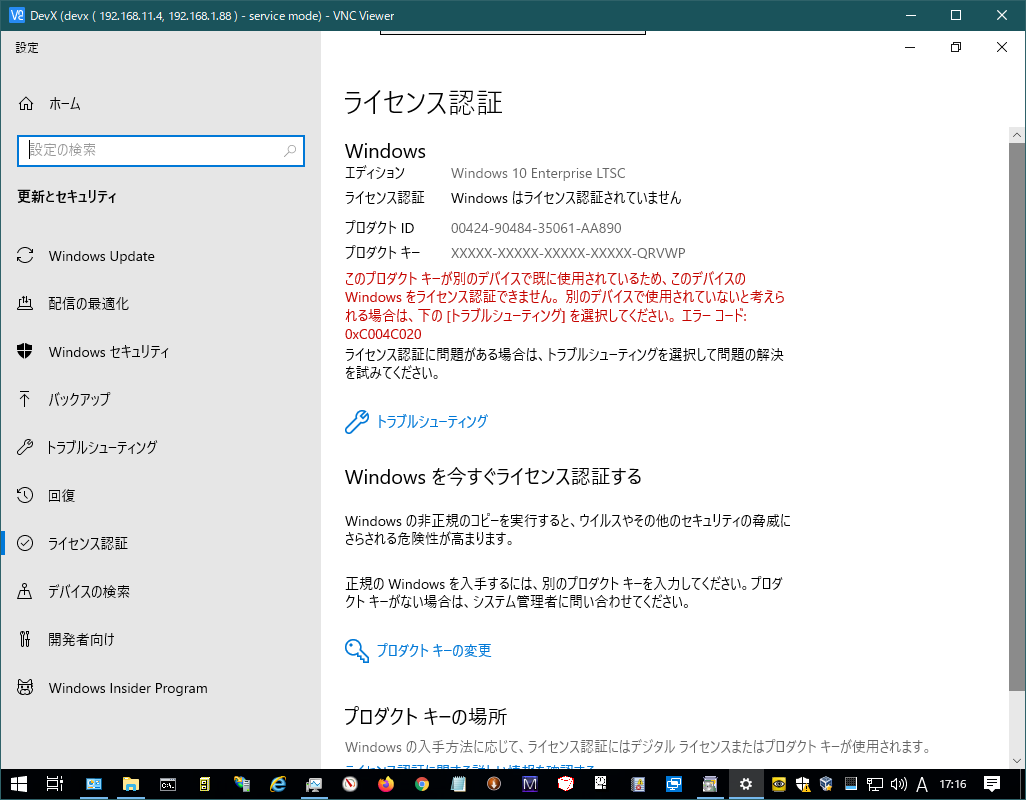Viewport: 1026px width, 800px height.
Task: Launch Google Chrome from taskbar
Action: (422, 784)
